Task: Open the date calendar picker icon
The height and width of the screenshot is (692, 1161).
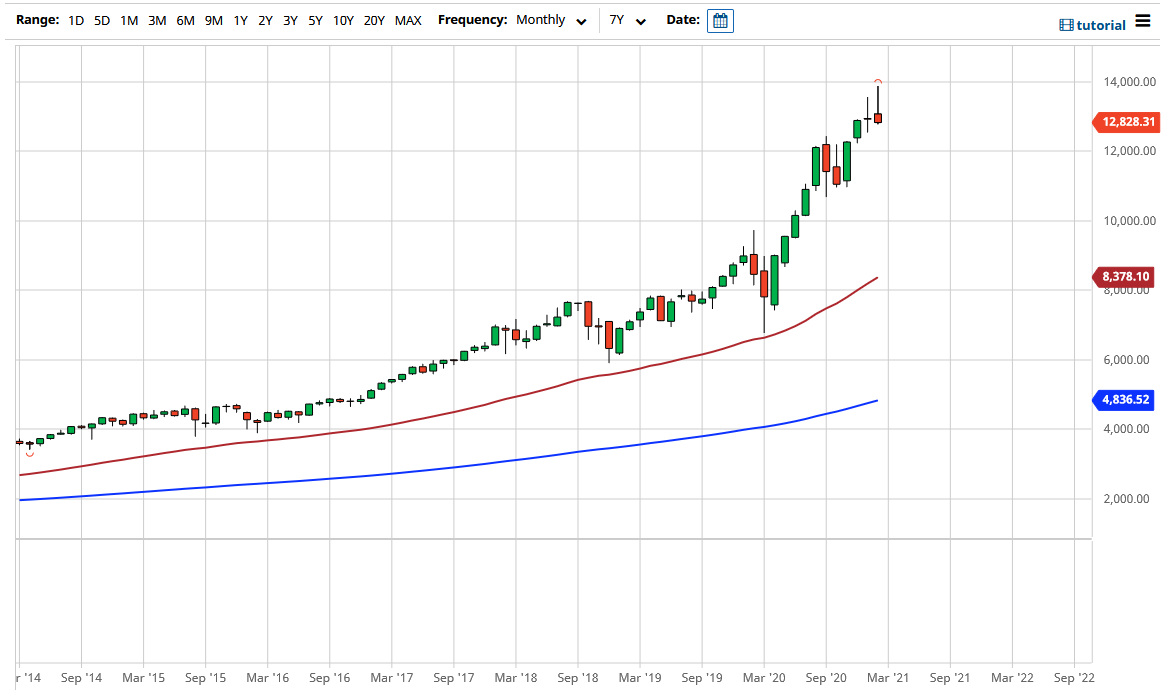Action: 720,20
